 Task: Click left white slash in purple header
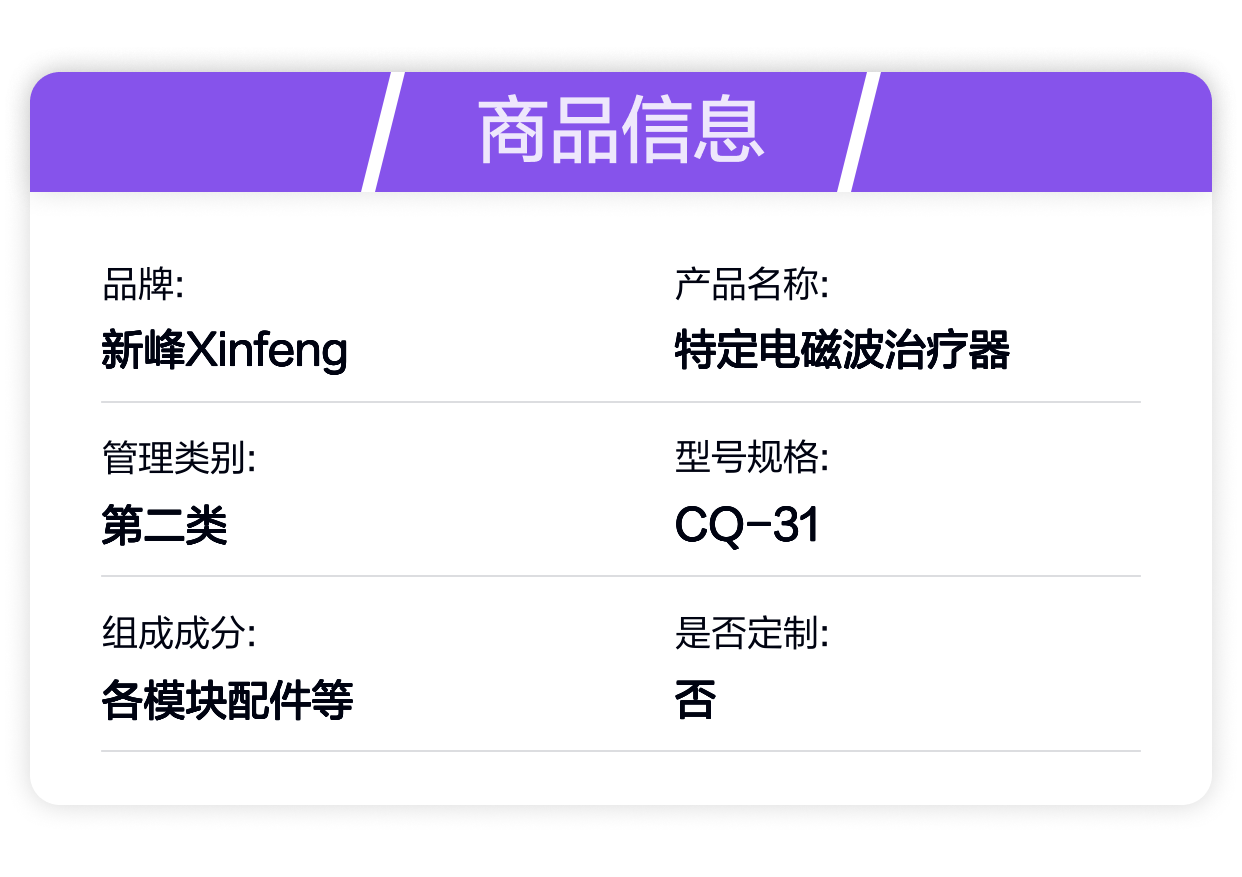382,131
